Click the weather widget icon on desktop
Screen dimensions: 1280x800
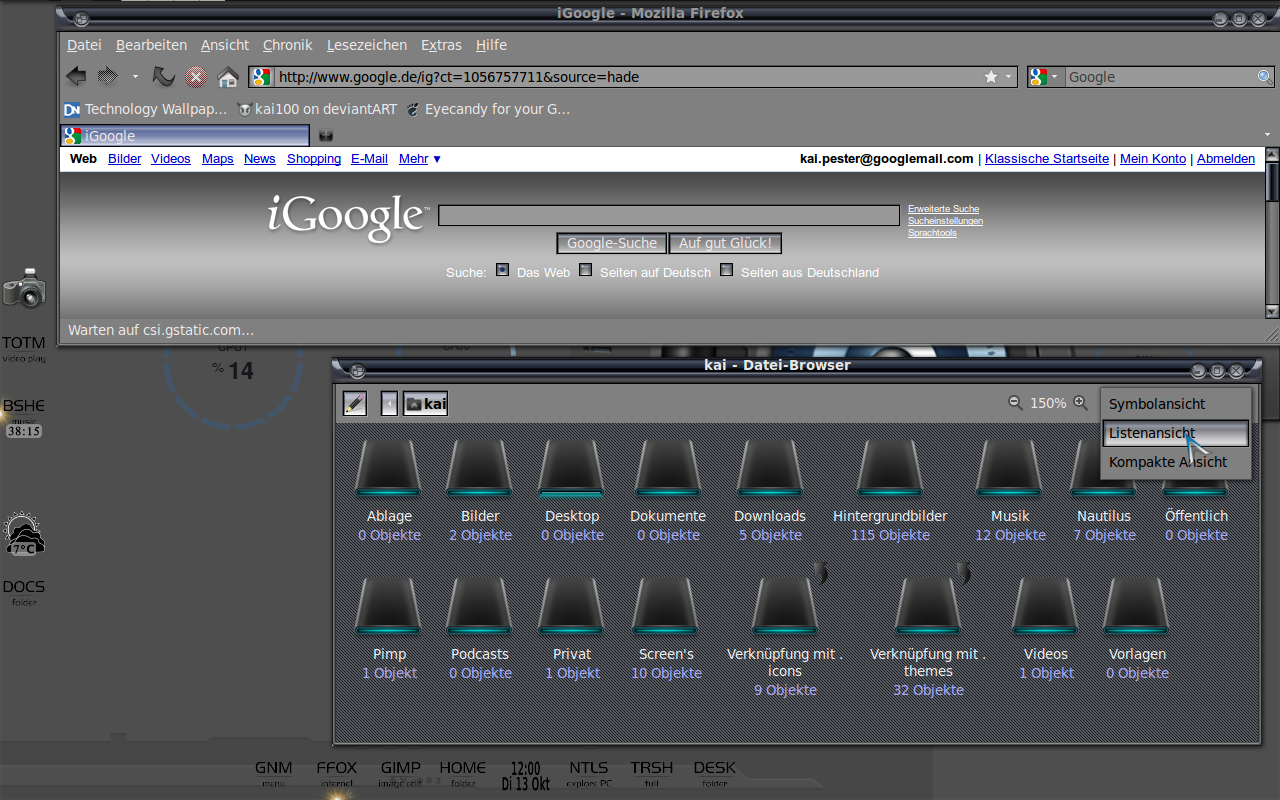click(x=23, y=534)
